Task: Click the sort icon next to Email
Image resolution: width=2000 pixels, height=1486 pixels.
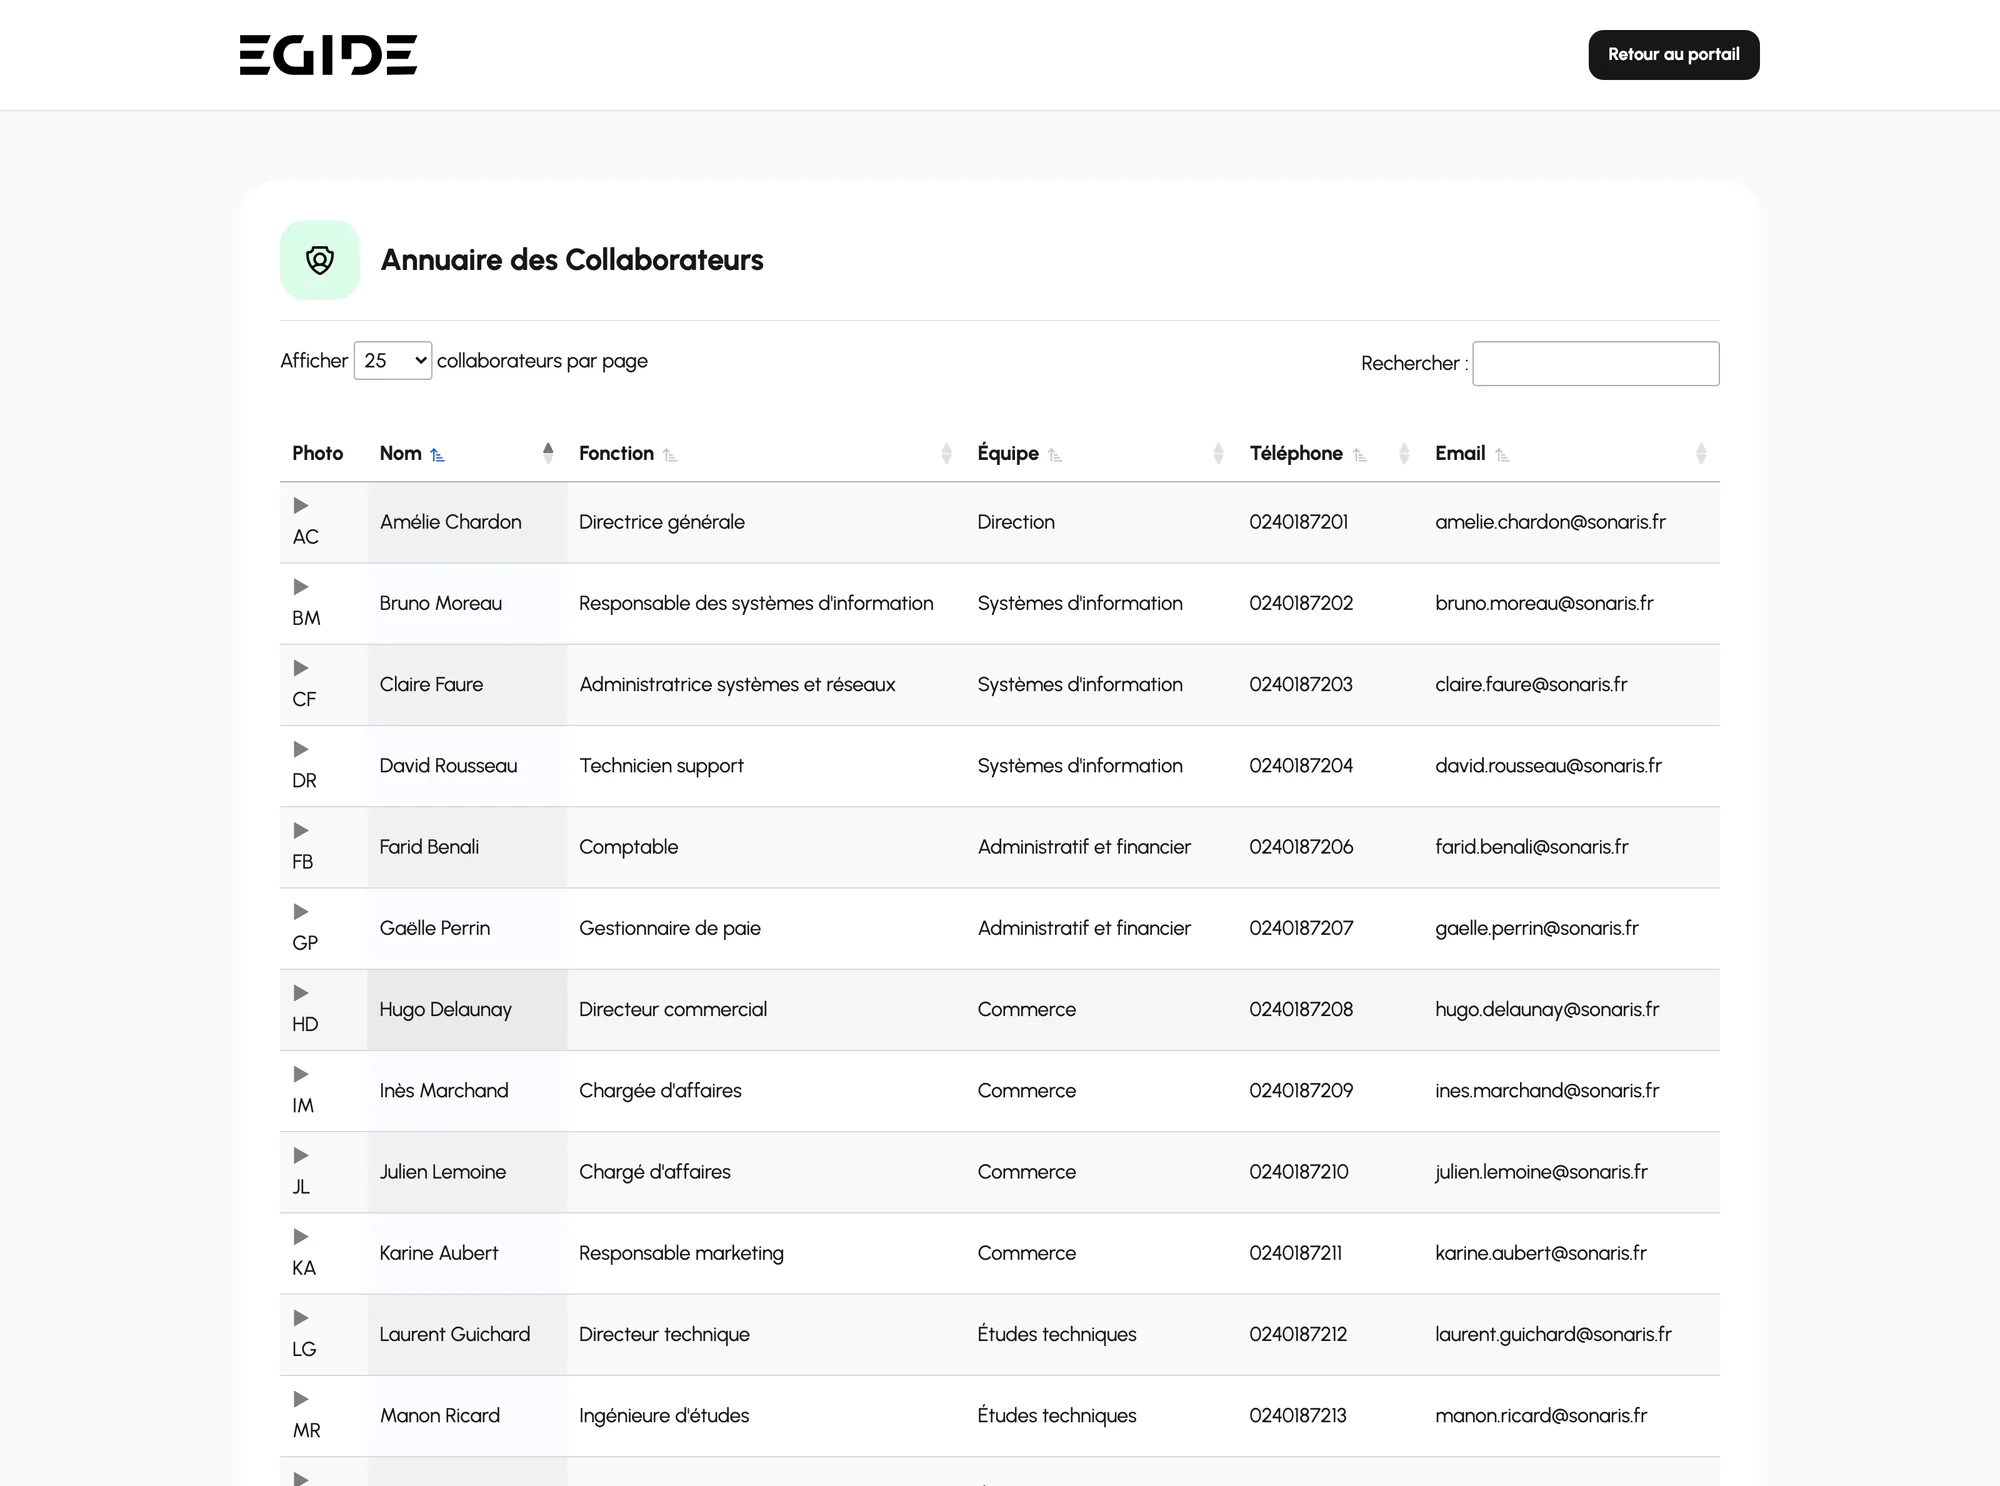Action: point(1502,455)
